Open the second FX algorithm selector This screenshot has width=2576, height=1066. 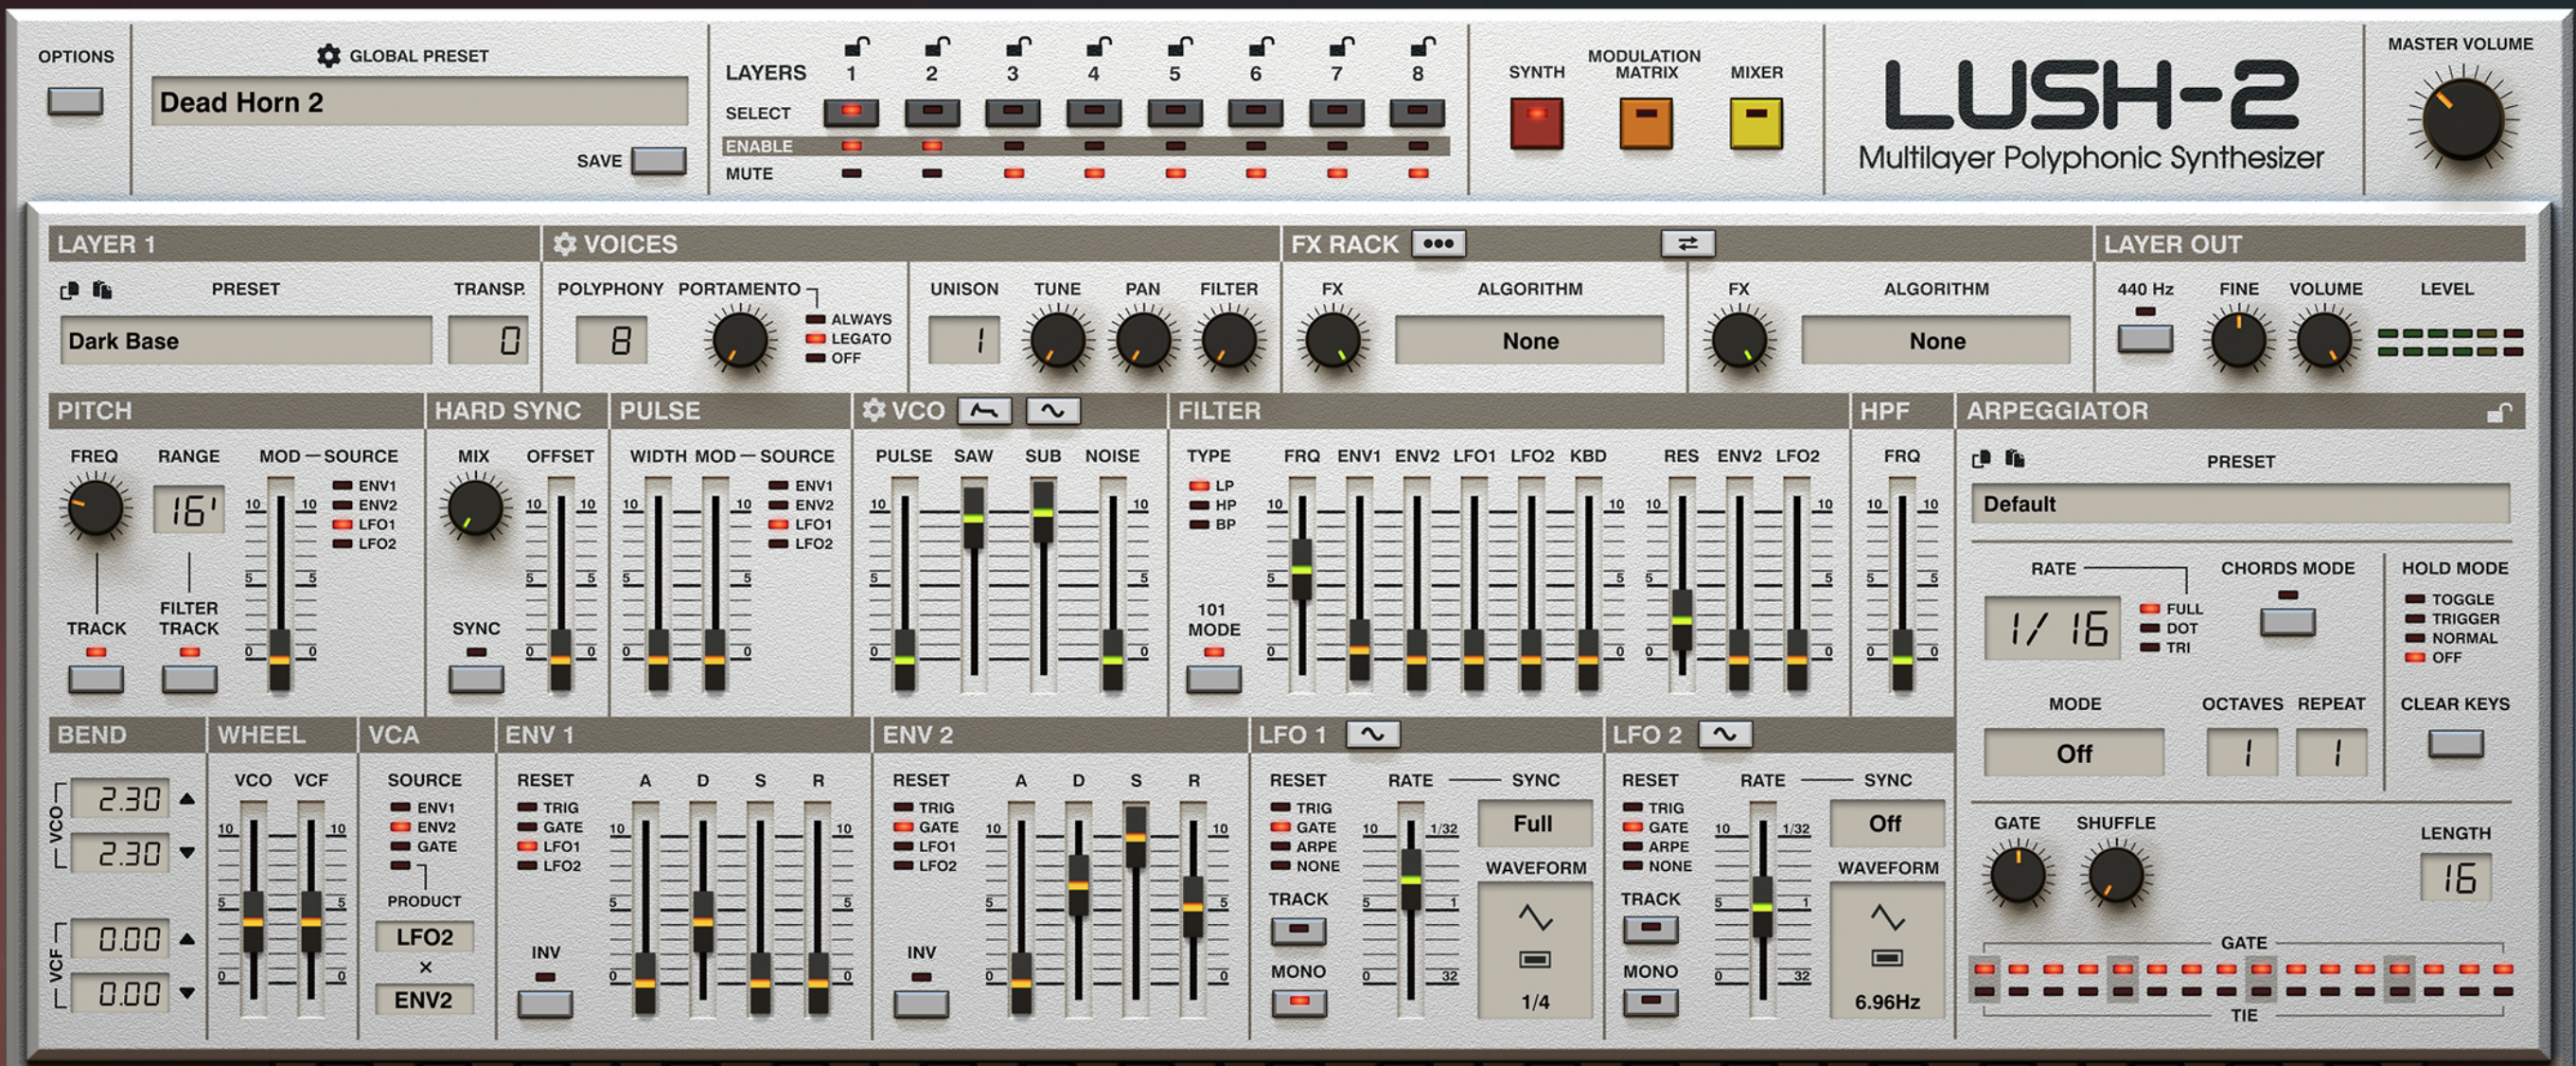[1936, 341]
